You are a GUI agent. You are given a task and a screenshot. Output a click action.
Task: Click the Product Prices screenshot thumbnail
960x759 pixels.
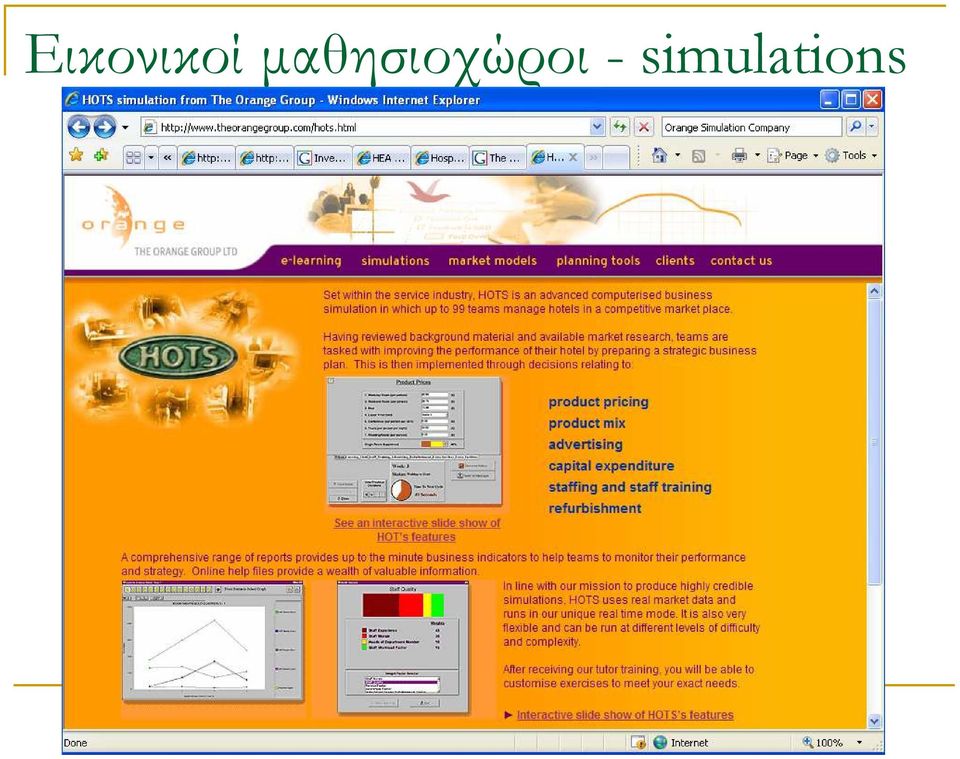[x=414, y=442]
